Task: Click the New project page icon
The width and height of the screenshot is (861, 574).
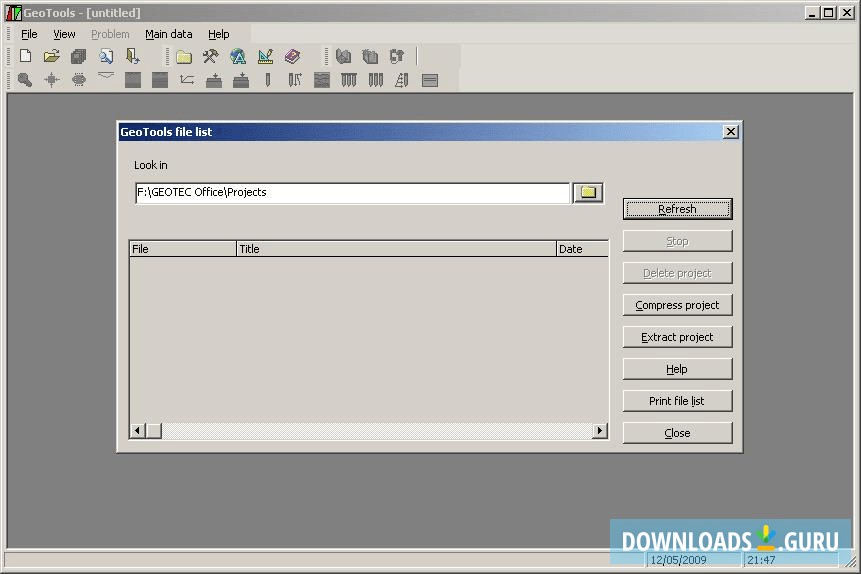Action: tap(25, 55)
